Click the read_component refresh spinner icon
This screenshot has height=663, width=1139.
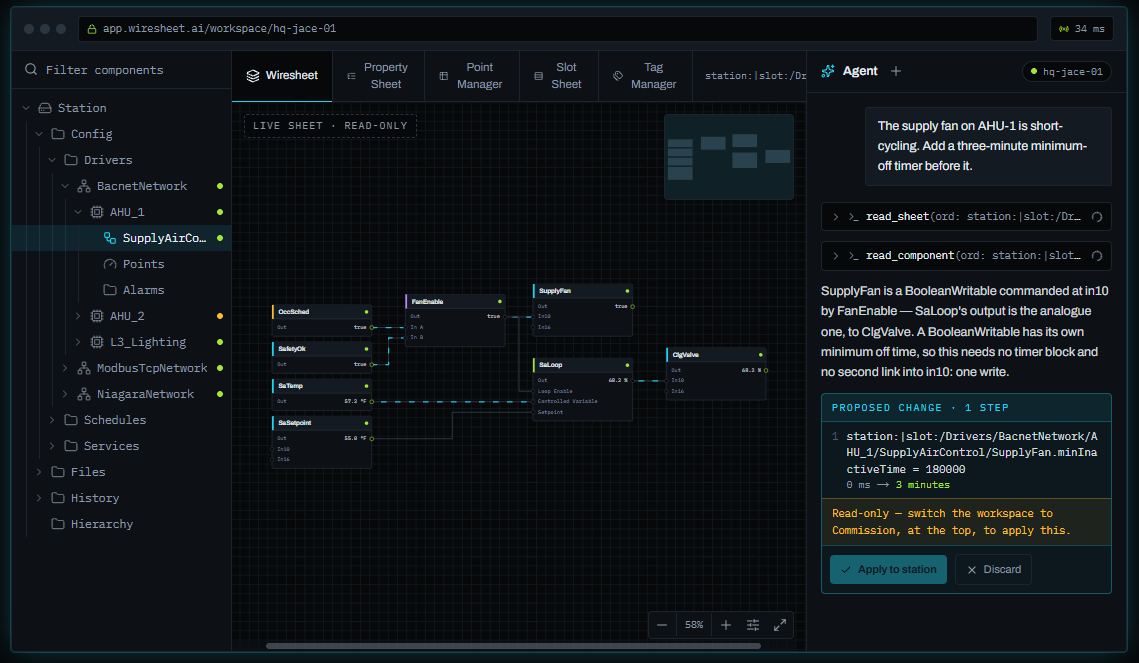[1097, 256]
